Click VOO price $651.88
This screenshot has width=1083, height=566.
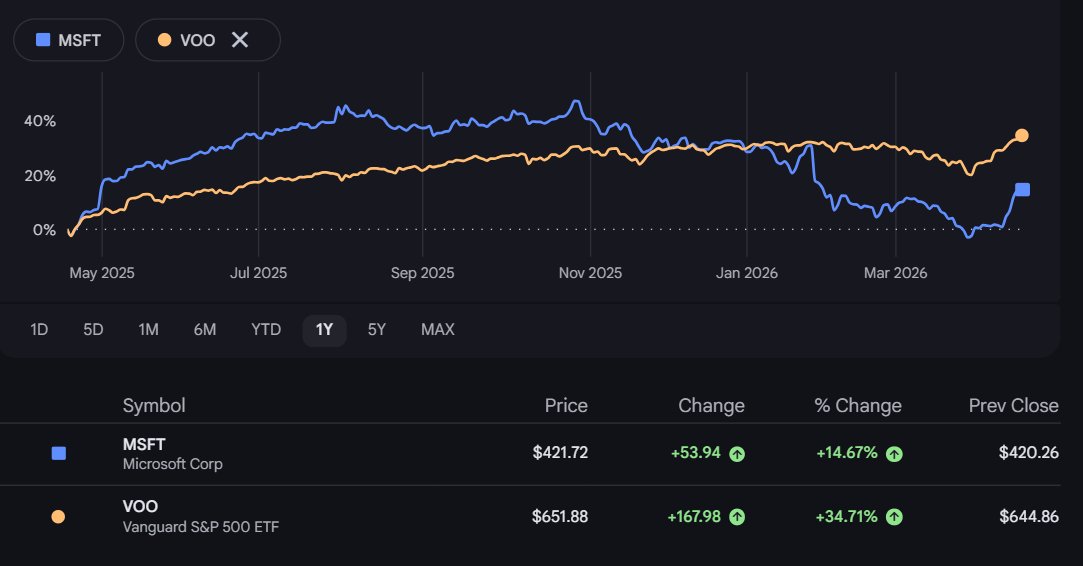tap(559, 516)
